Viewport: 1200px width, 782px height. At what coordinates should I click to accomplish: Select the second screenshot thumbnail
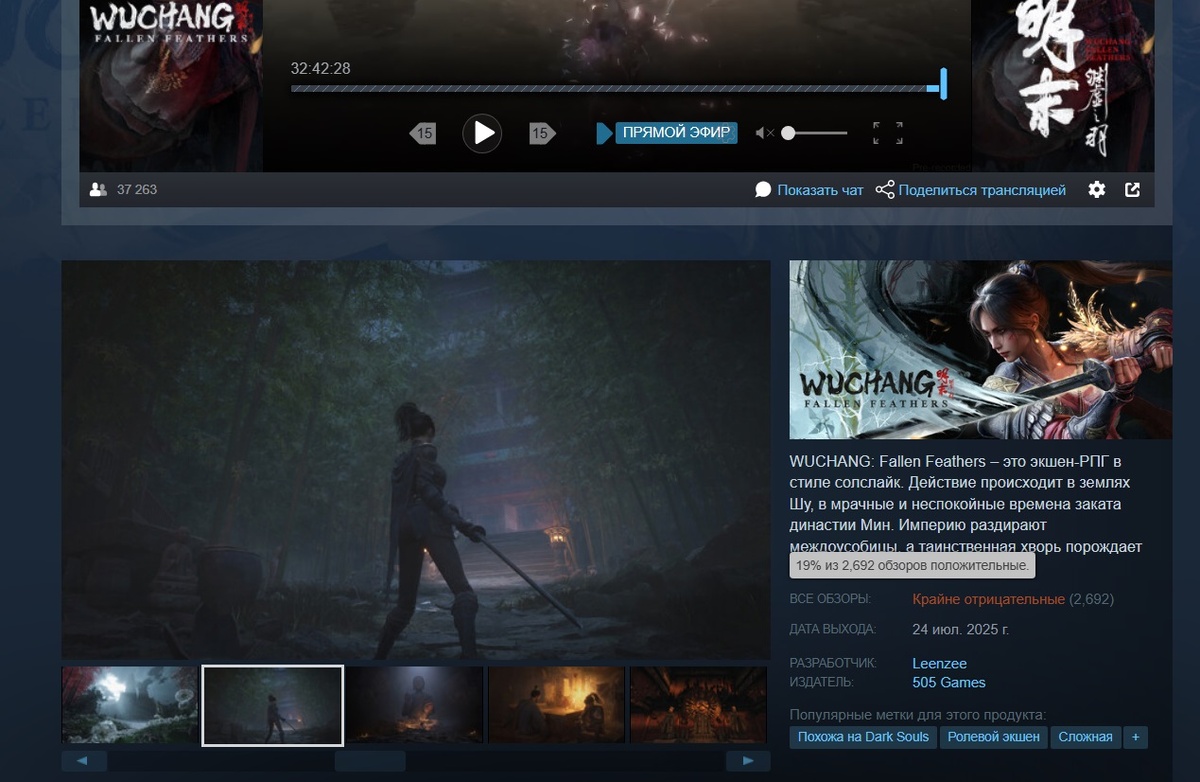click(272, 704)
